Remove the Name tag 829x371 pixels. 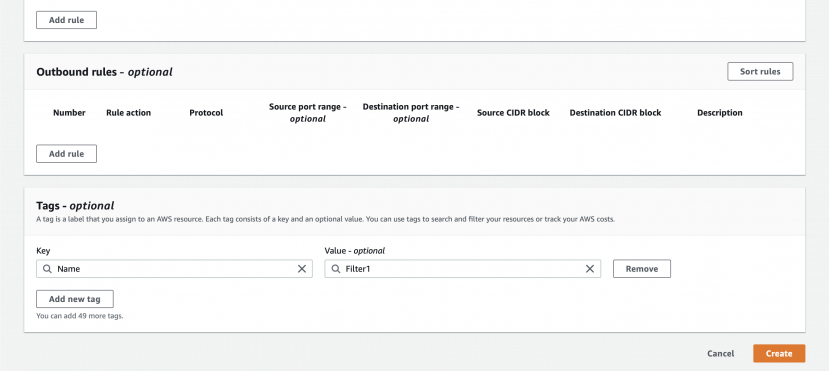pos(642,268)
